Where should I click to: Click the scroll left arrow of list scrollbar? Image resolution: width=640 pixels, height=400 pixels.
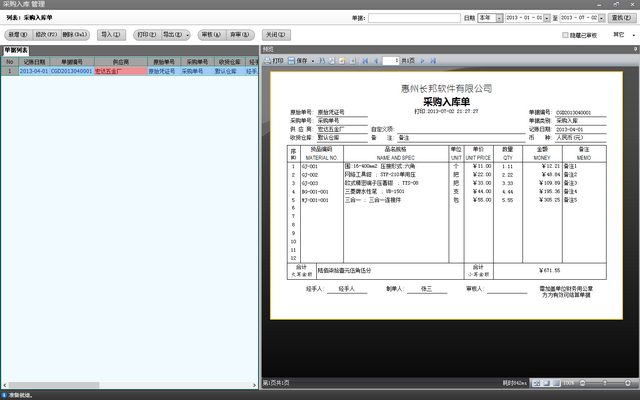tap(4, 385)
